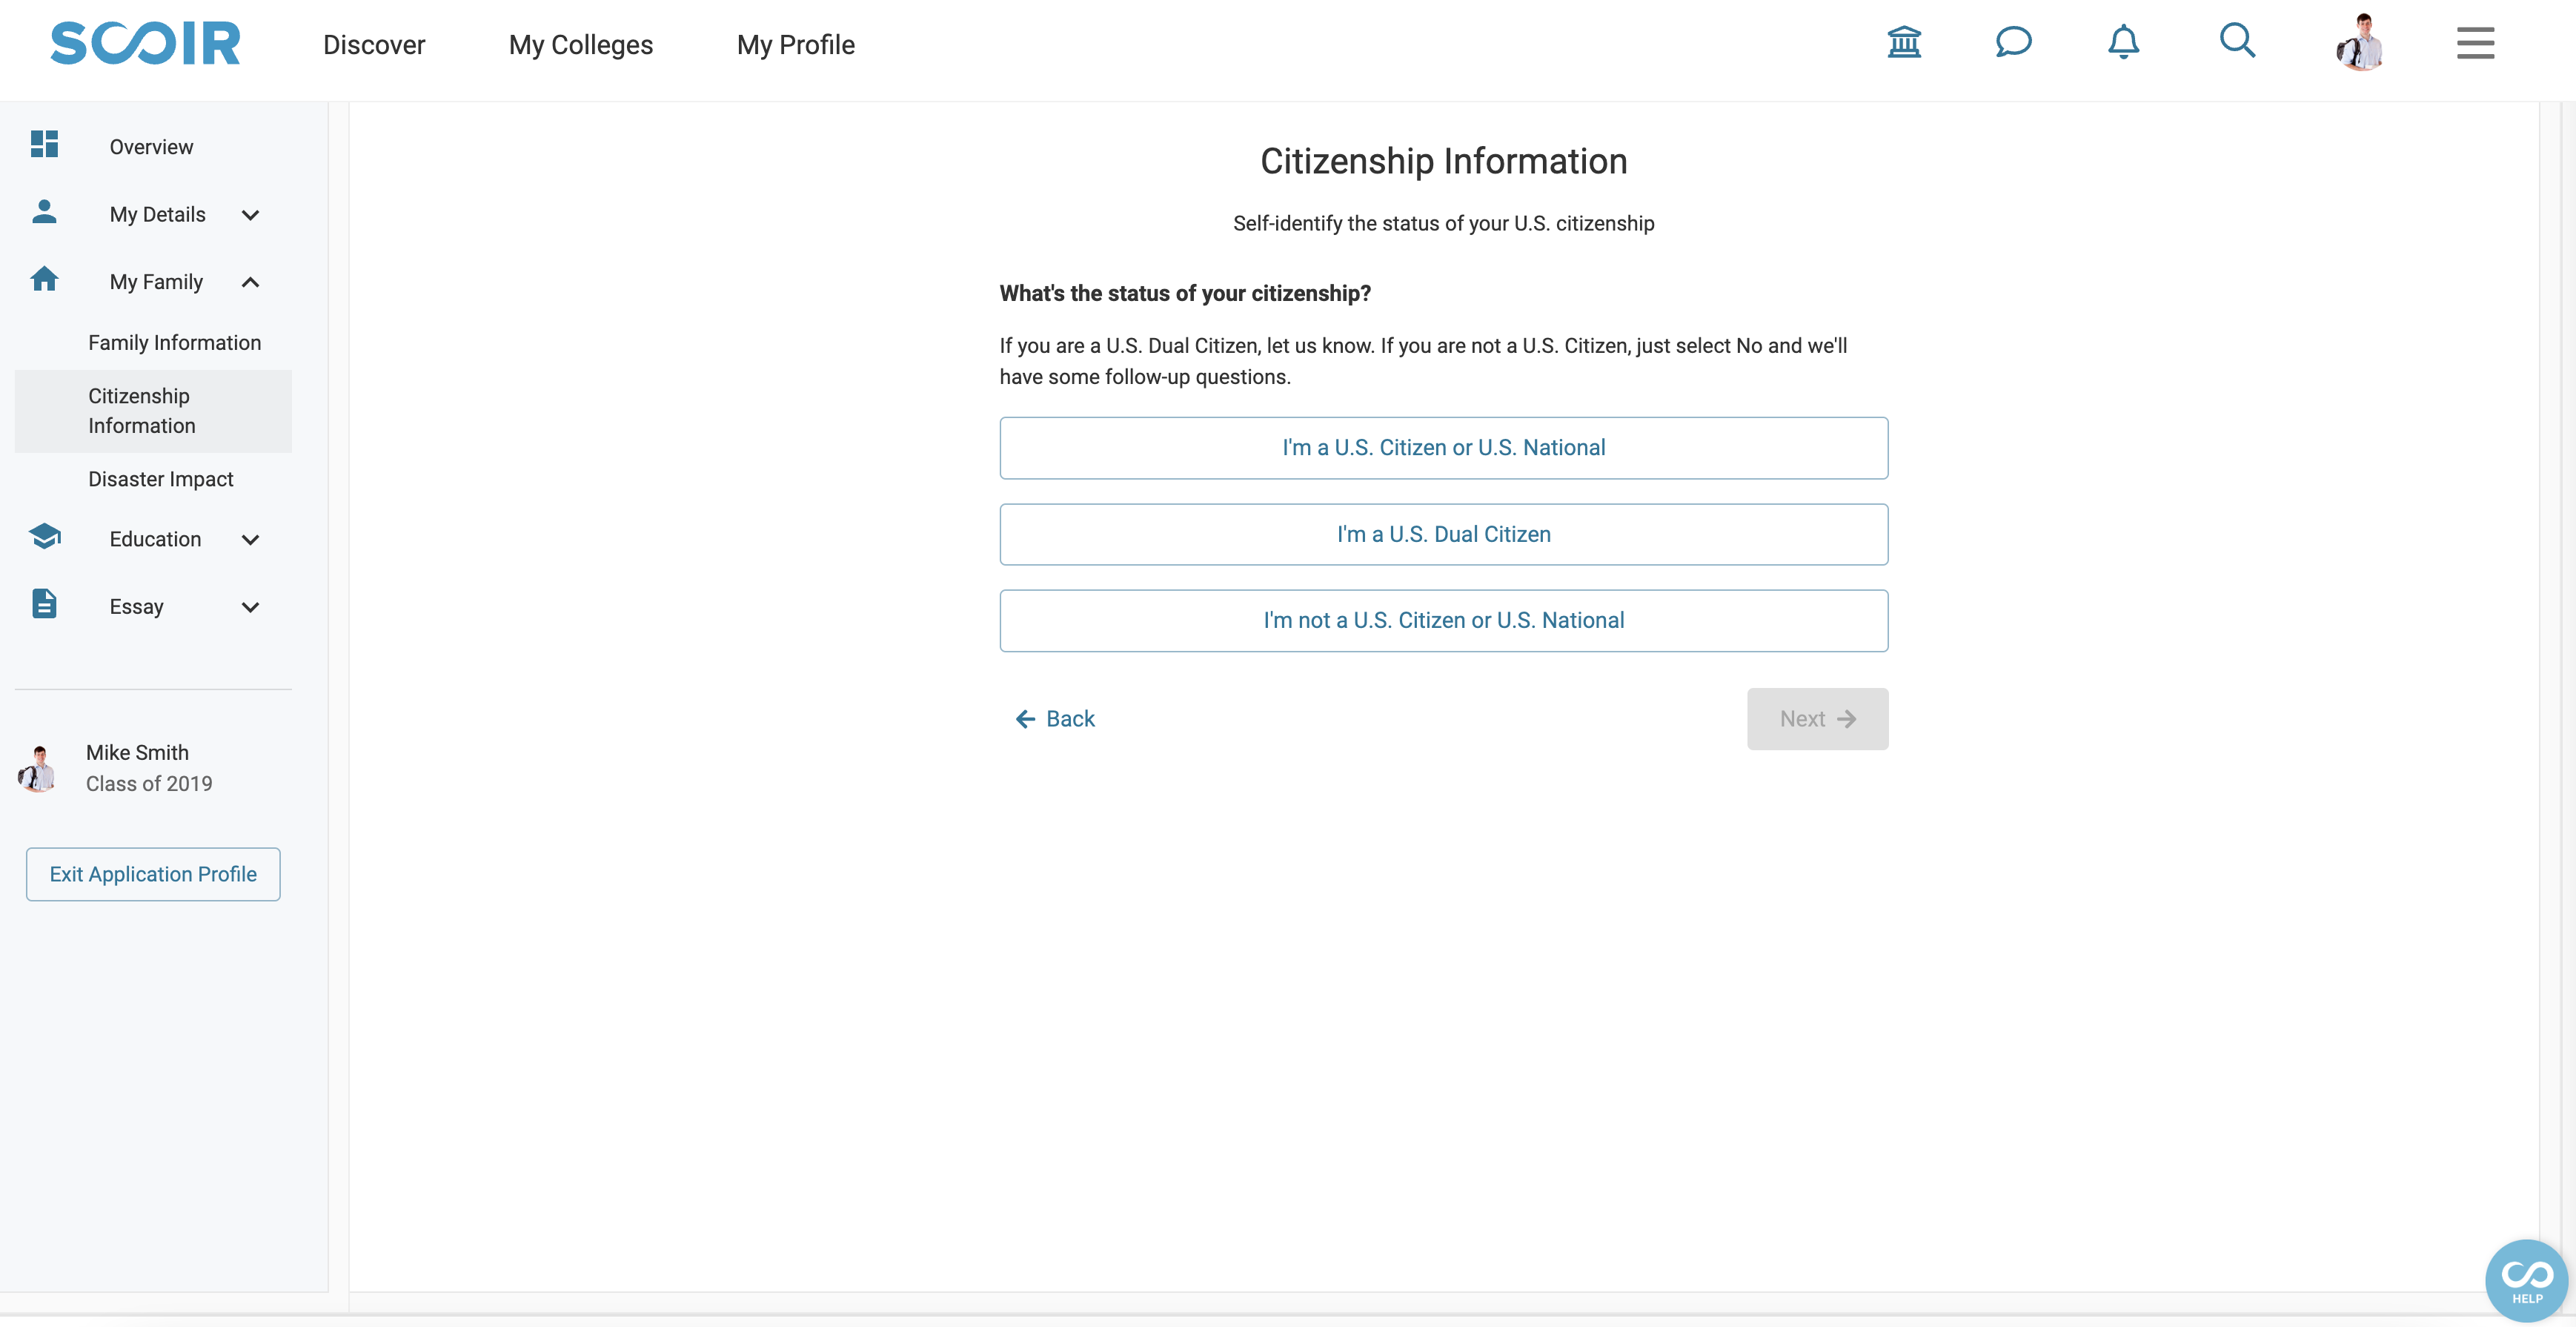This screenshot has width=2576, height=1327.
Task: Click the My Family house icon
Action: [x=44, y=279]
